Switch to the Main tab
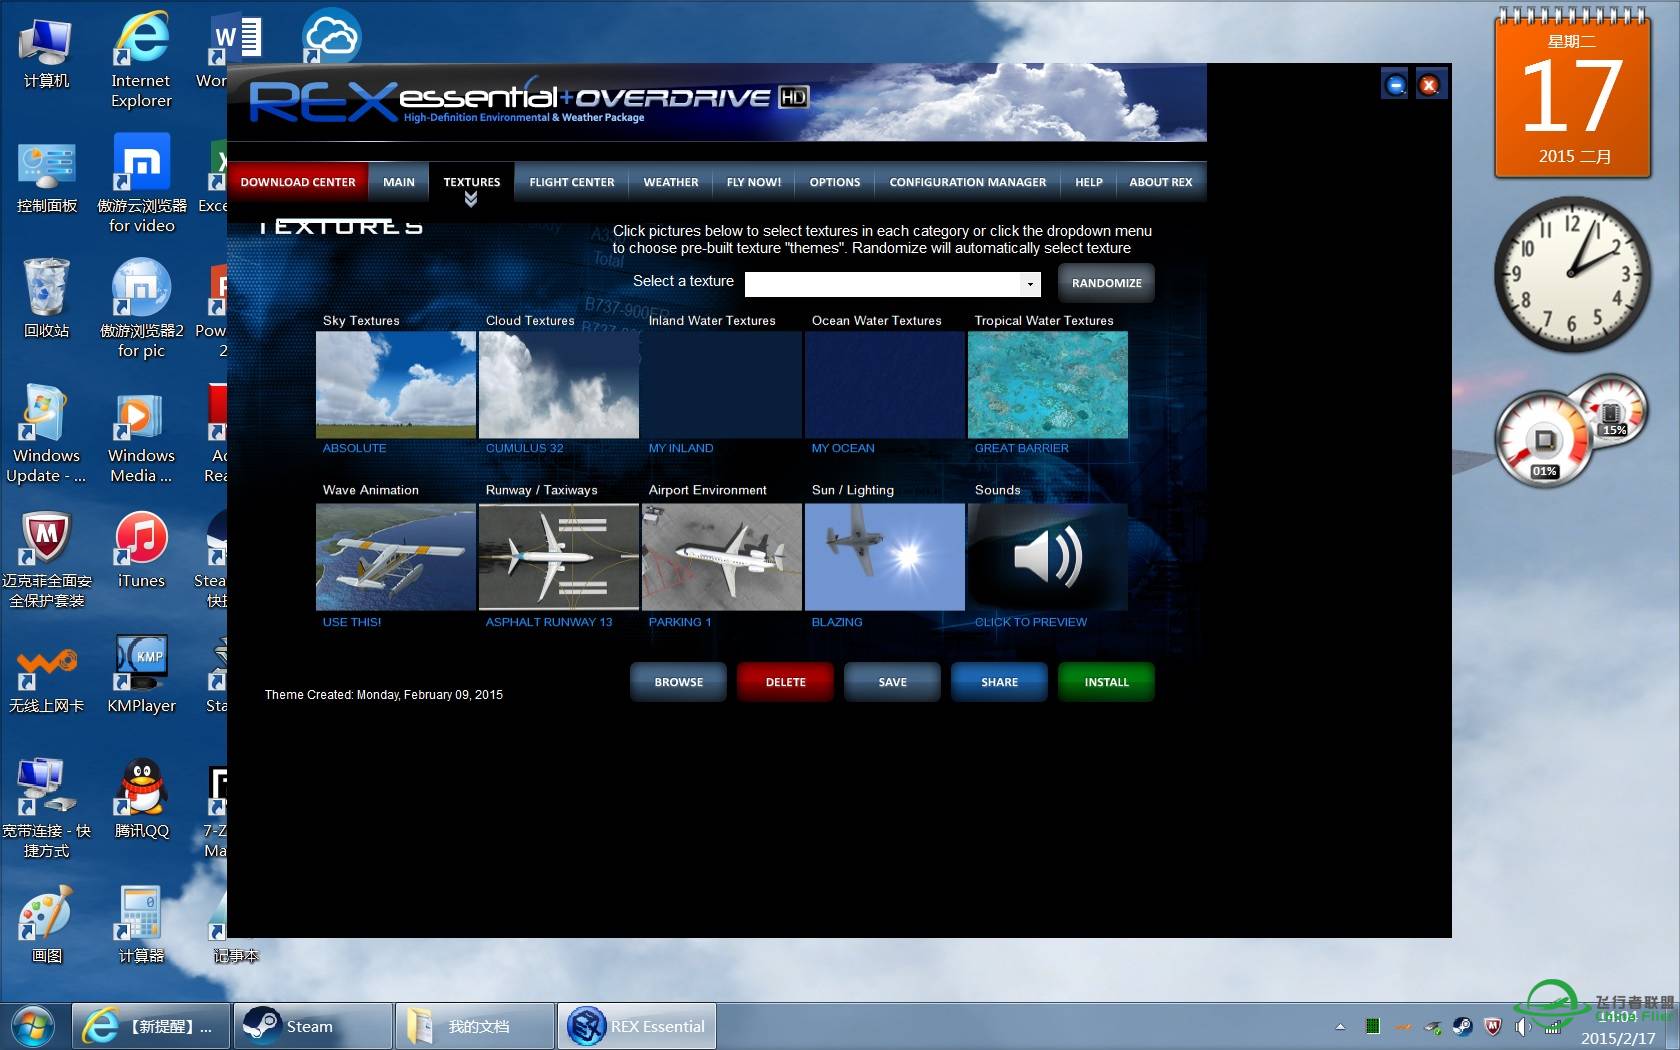Image resolution: width=1680 pixels, height=1050 pixels. click(398, 182)
